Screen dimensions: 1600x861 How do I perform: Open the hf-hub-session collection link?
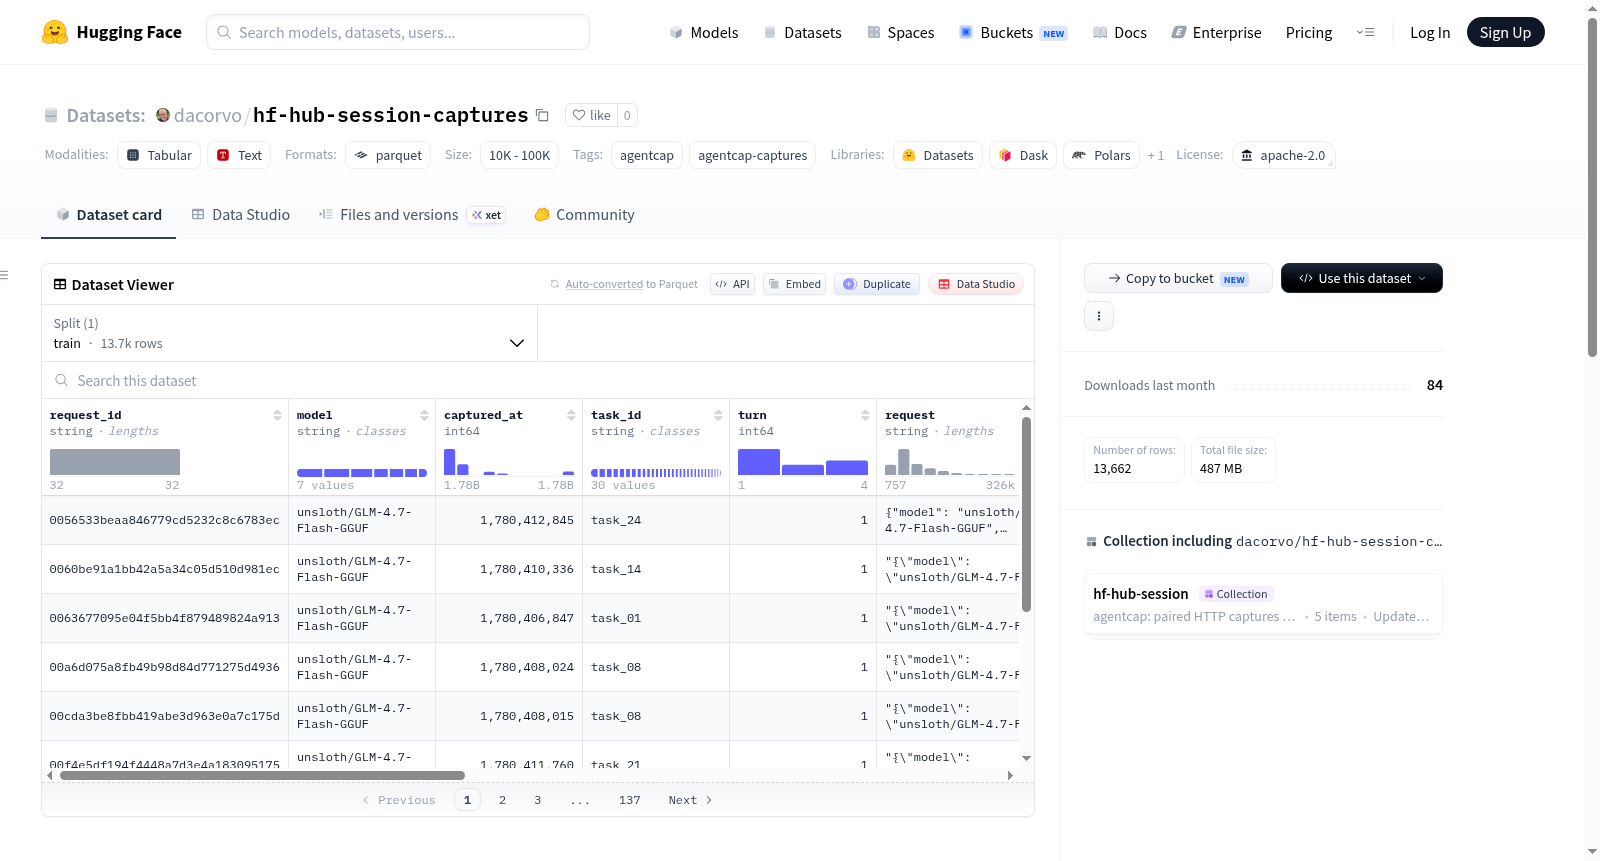click(1140, 594)
